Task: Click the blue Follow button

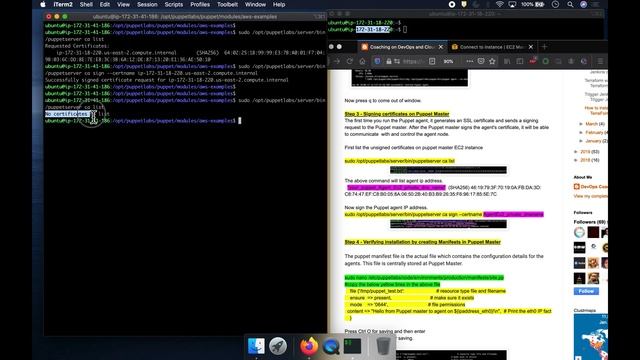Action: pos(586,291)
